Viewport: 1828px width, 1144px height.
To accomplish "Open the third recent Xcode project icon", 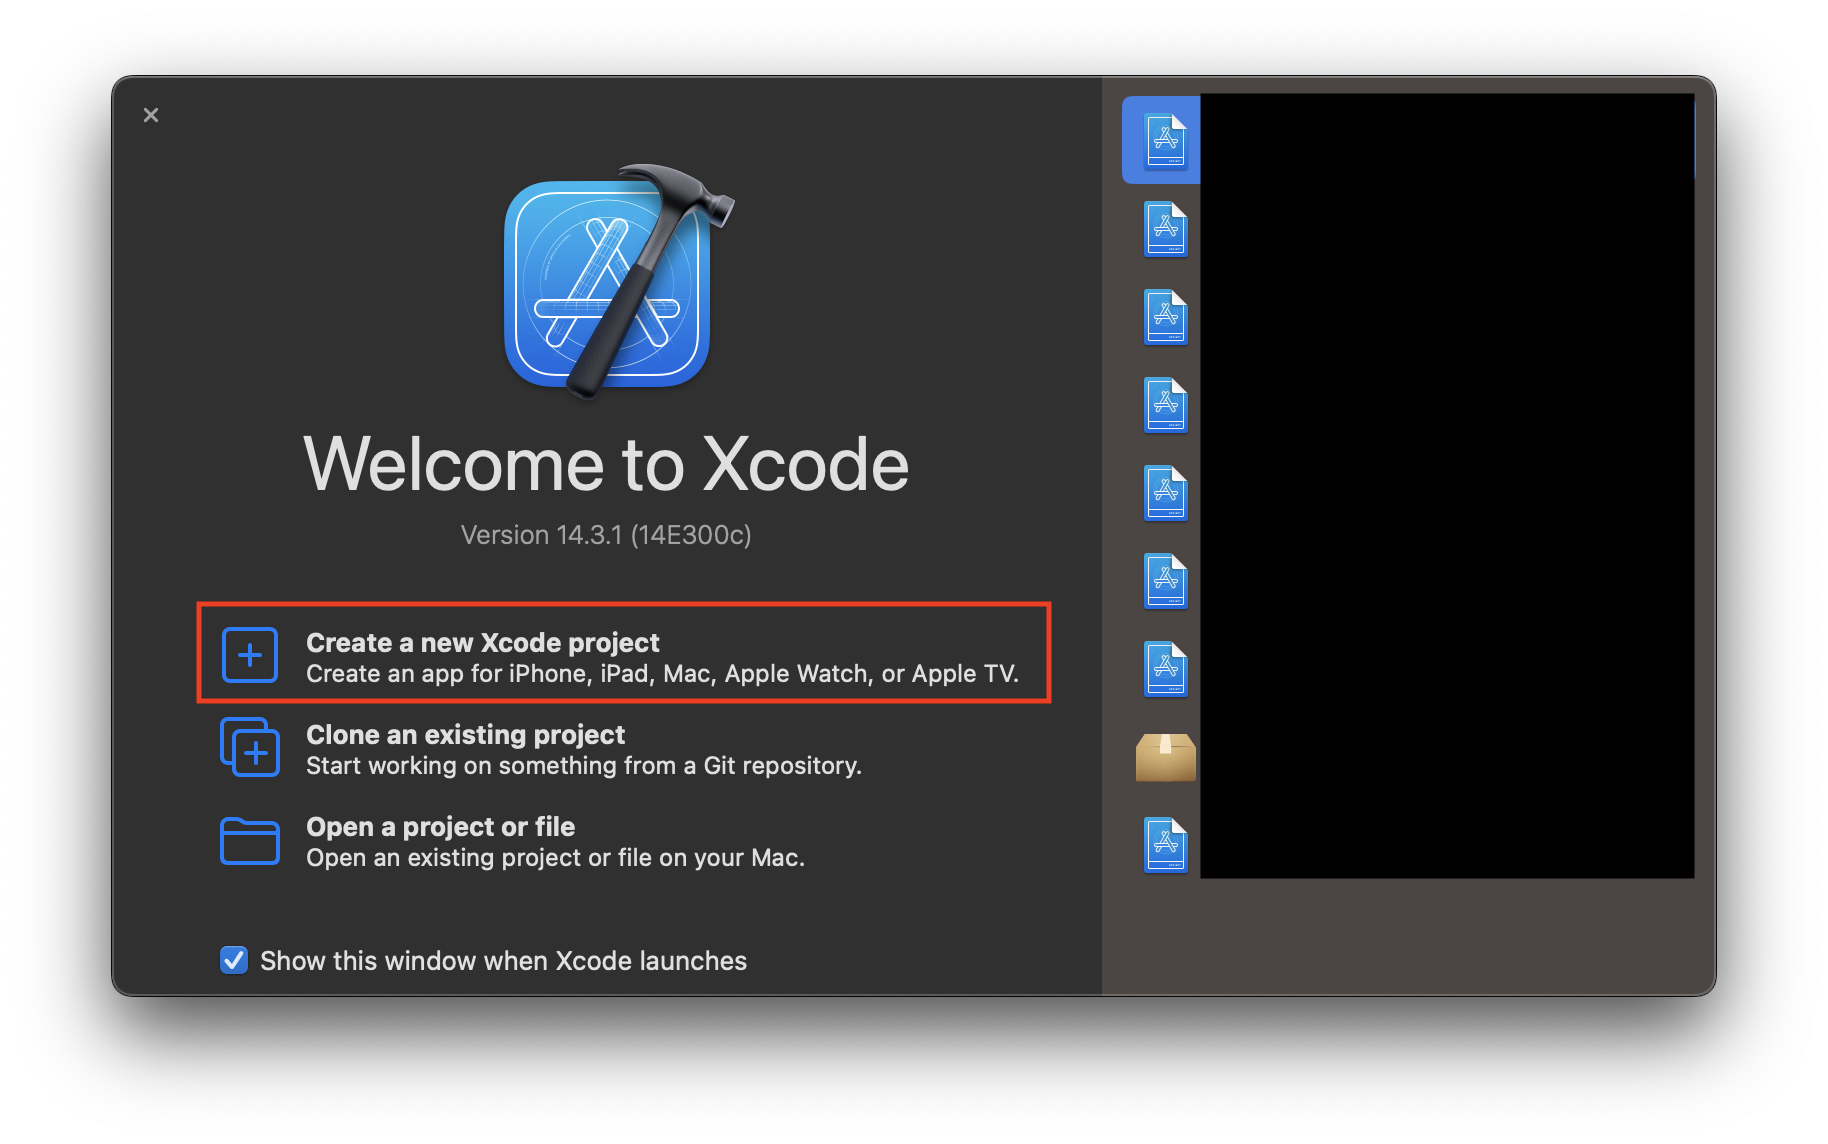I will click(x=1165, y=317).
